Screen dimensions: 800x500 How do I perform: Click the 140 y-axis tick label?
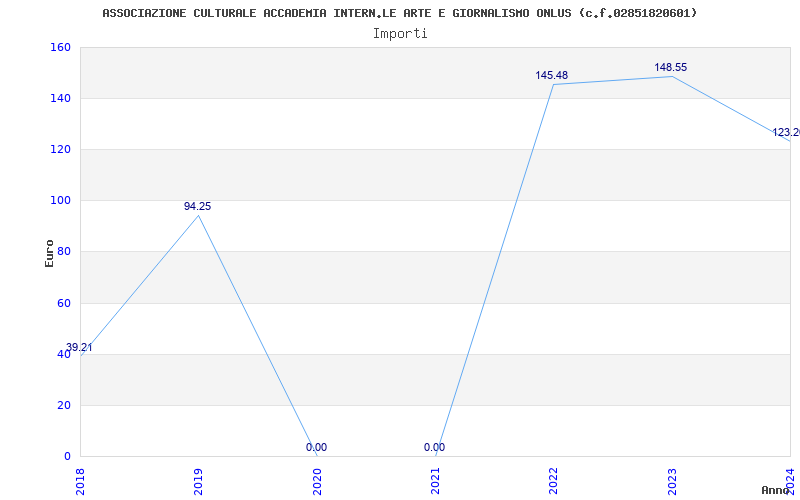(60, 98)
